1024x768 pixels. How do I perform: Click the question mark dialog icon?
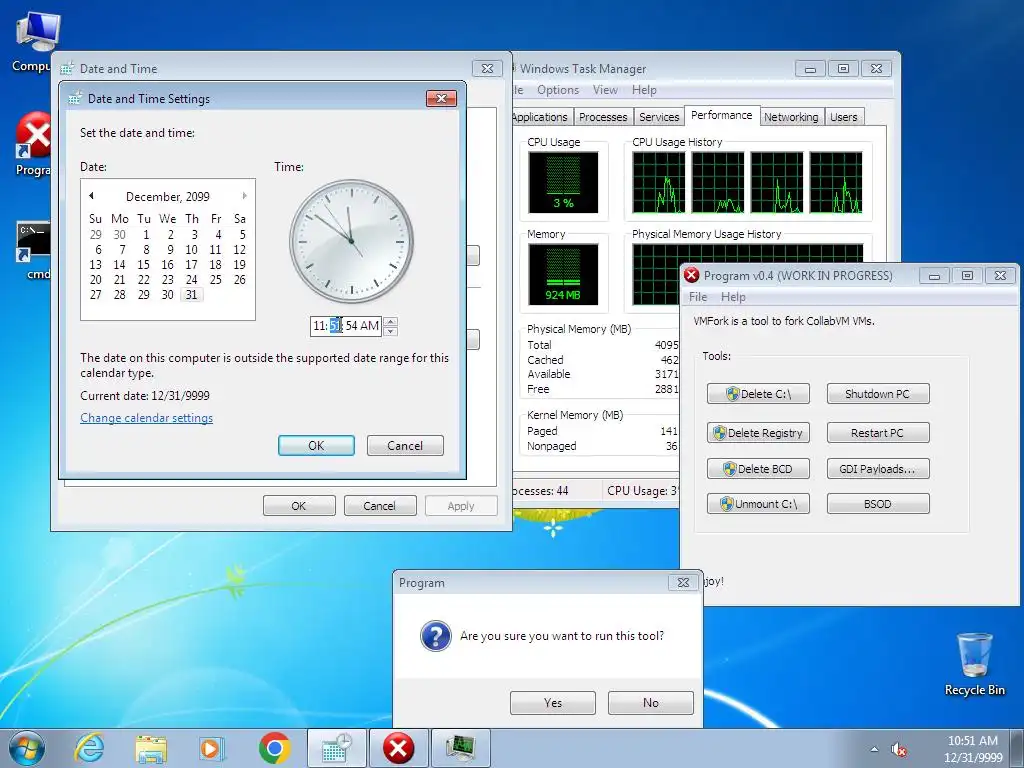tap(436, 636)
